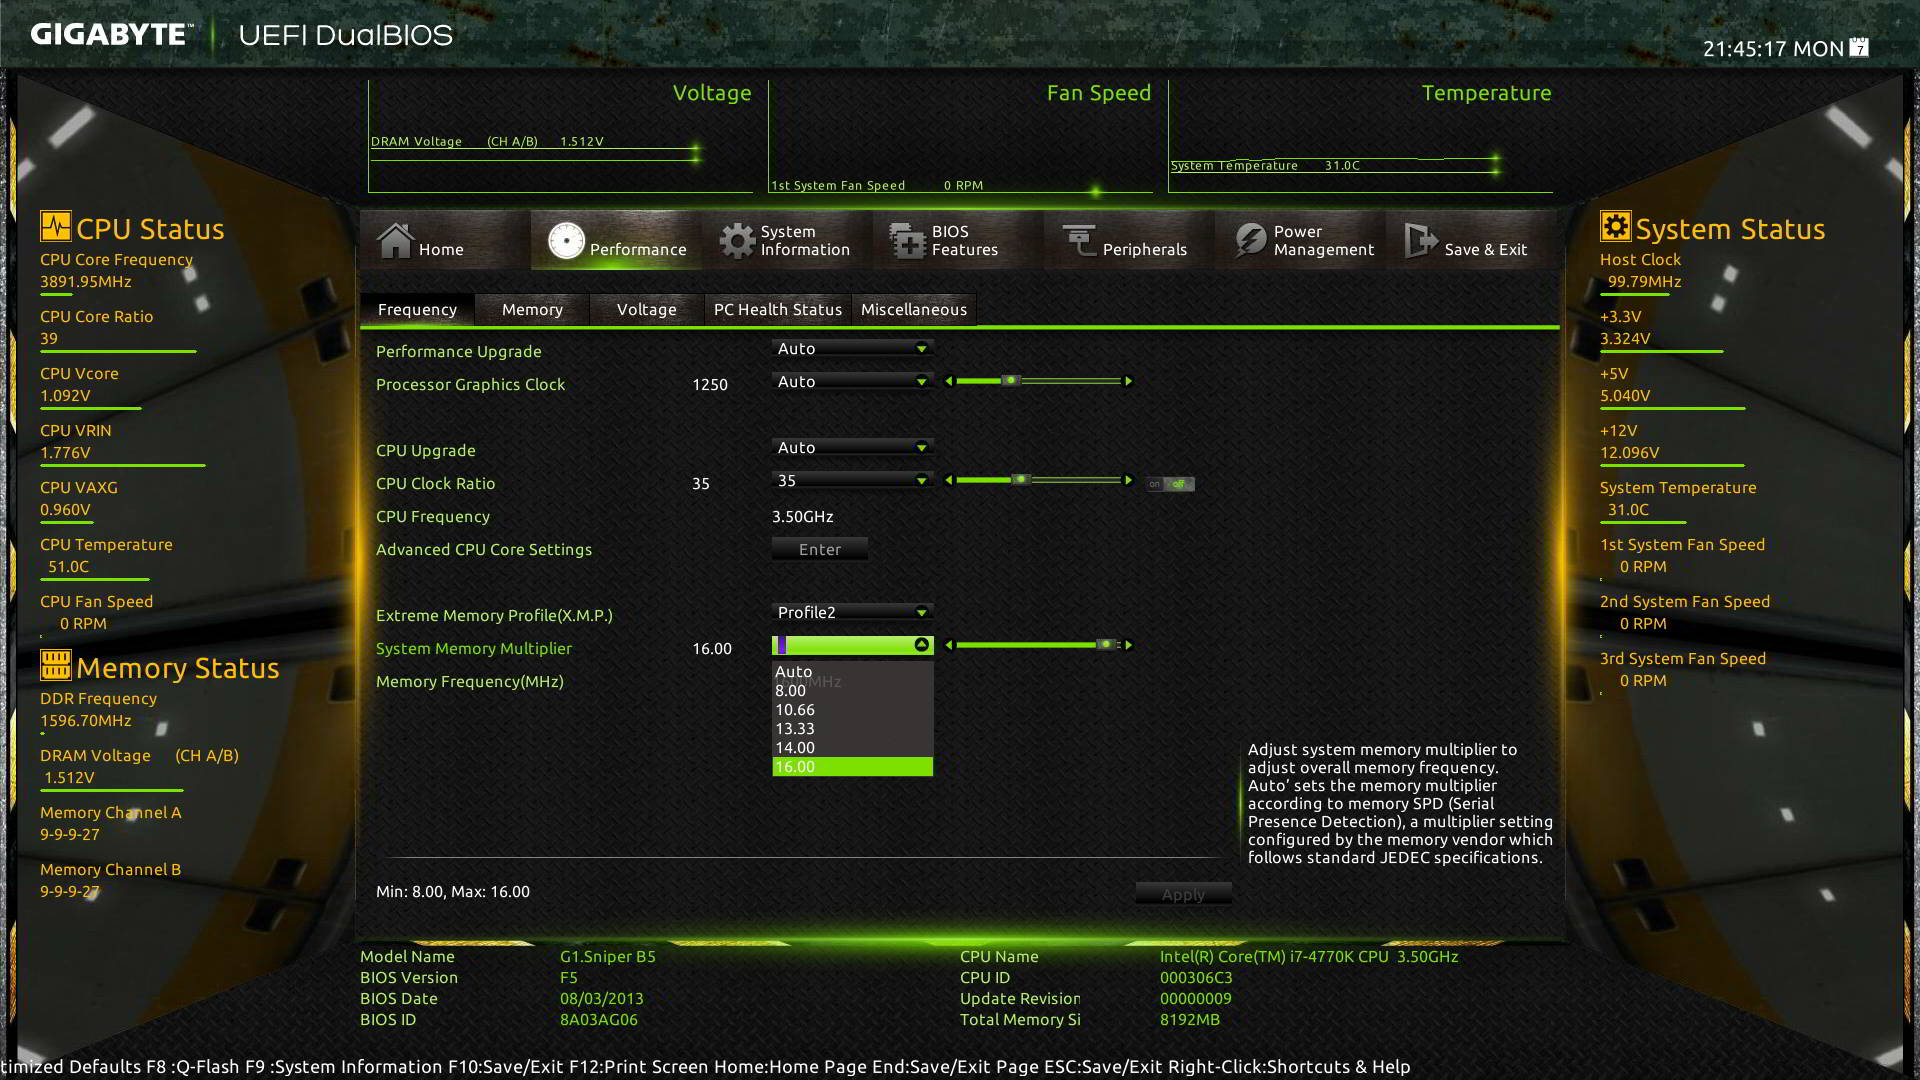Select 10.66 memory multiplier option
Screen dimensions: 1920x1080
(x=853, y=709)
